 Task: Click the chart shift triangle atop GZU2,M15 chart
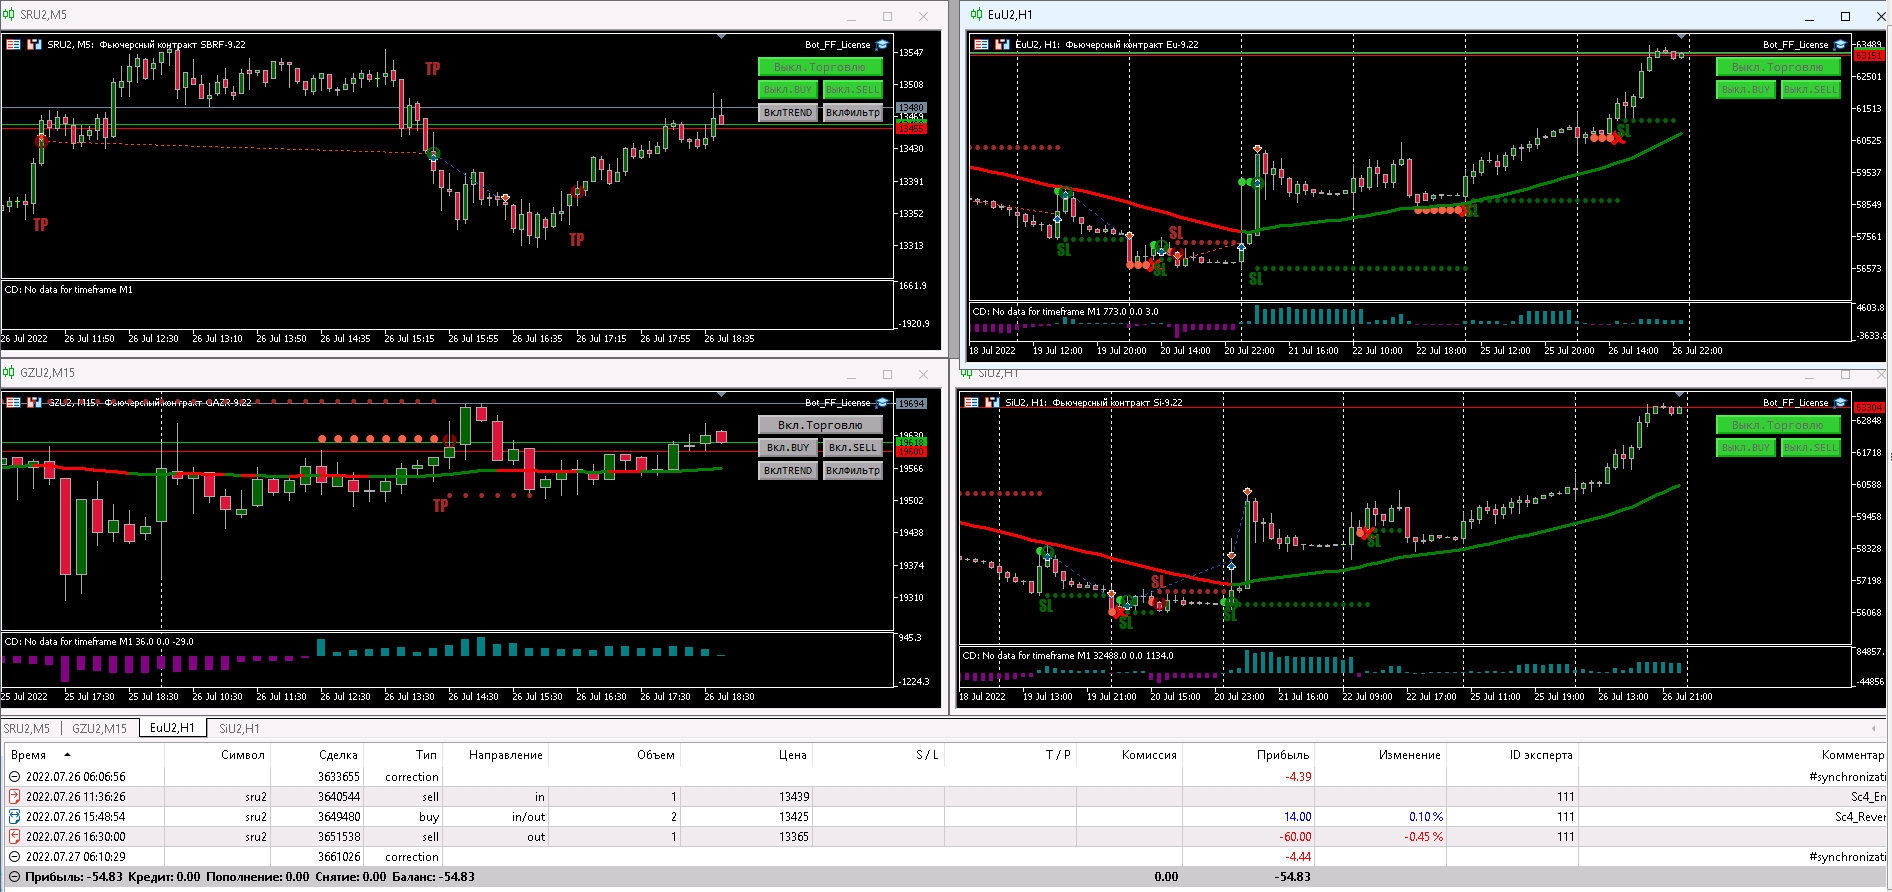(721, 395)
